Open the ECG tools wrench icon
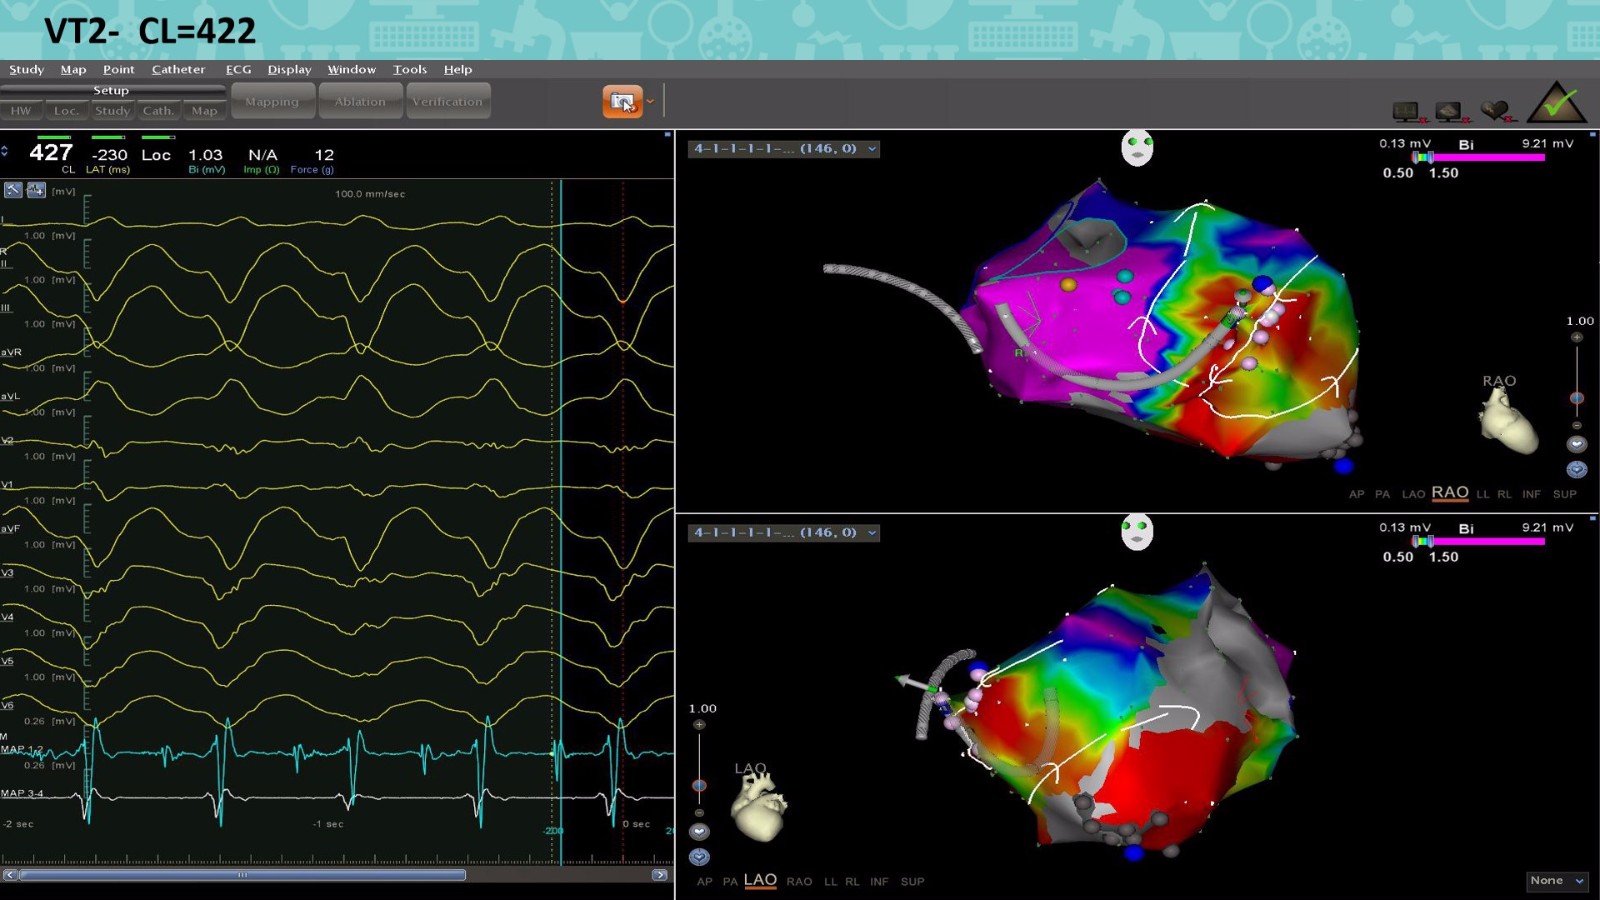Viewport: 1600px width, 900px height. point(13,190)
